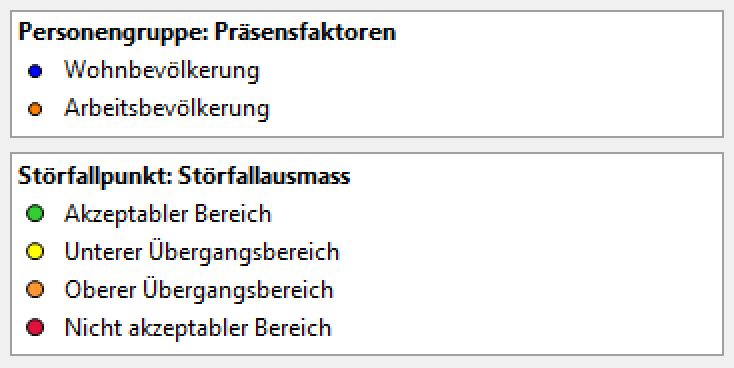734x368 pixels.
Task: Pick the red Nicht akzeptabler Bereich symbol
Action: 35,327
